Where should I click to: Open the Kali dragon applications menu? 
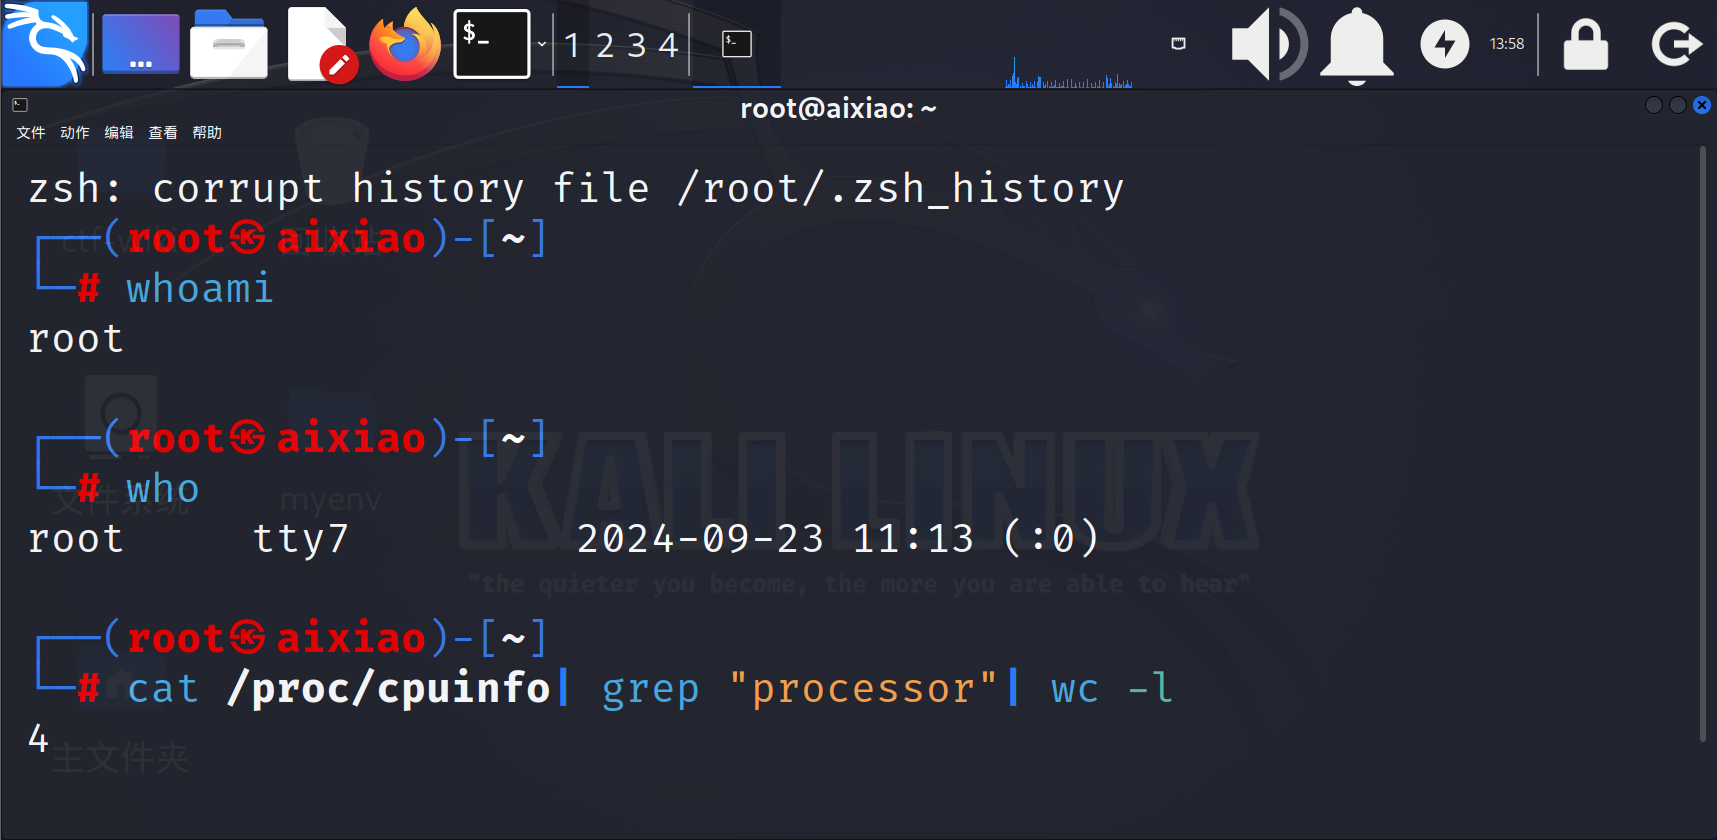[x=45, y=44]
